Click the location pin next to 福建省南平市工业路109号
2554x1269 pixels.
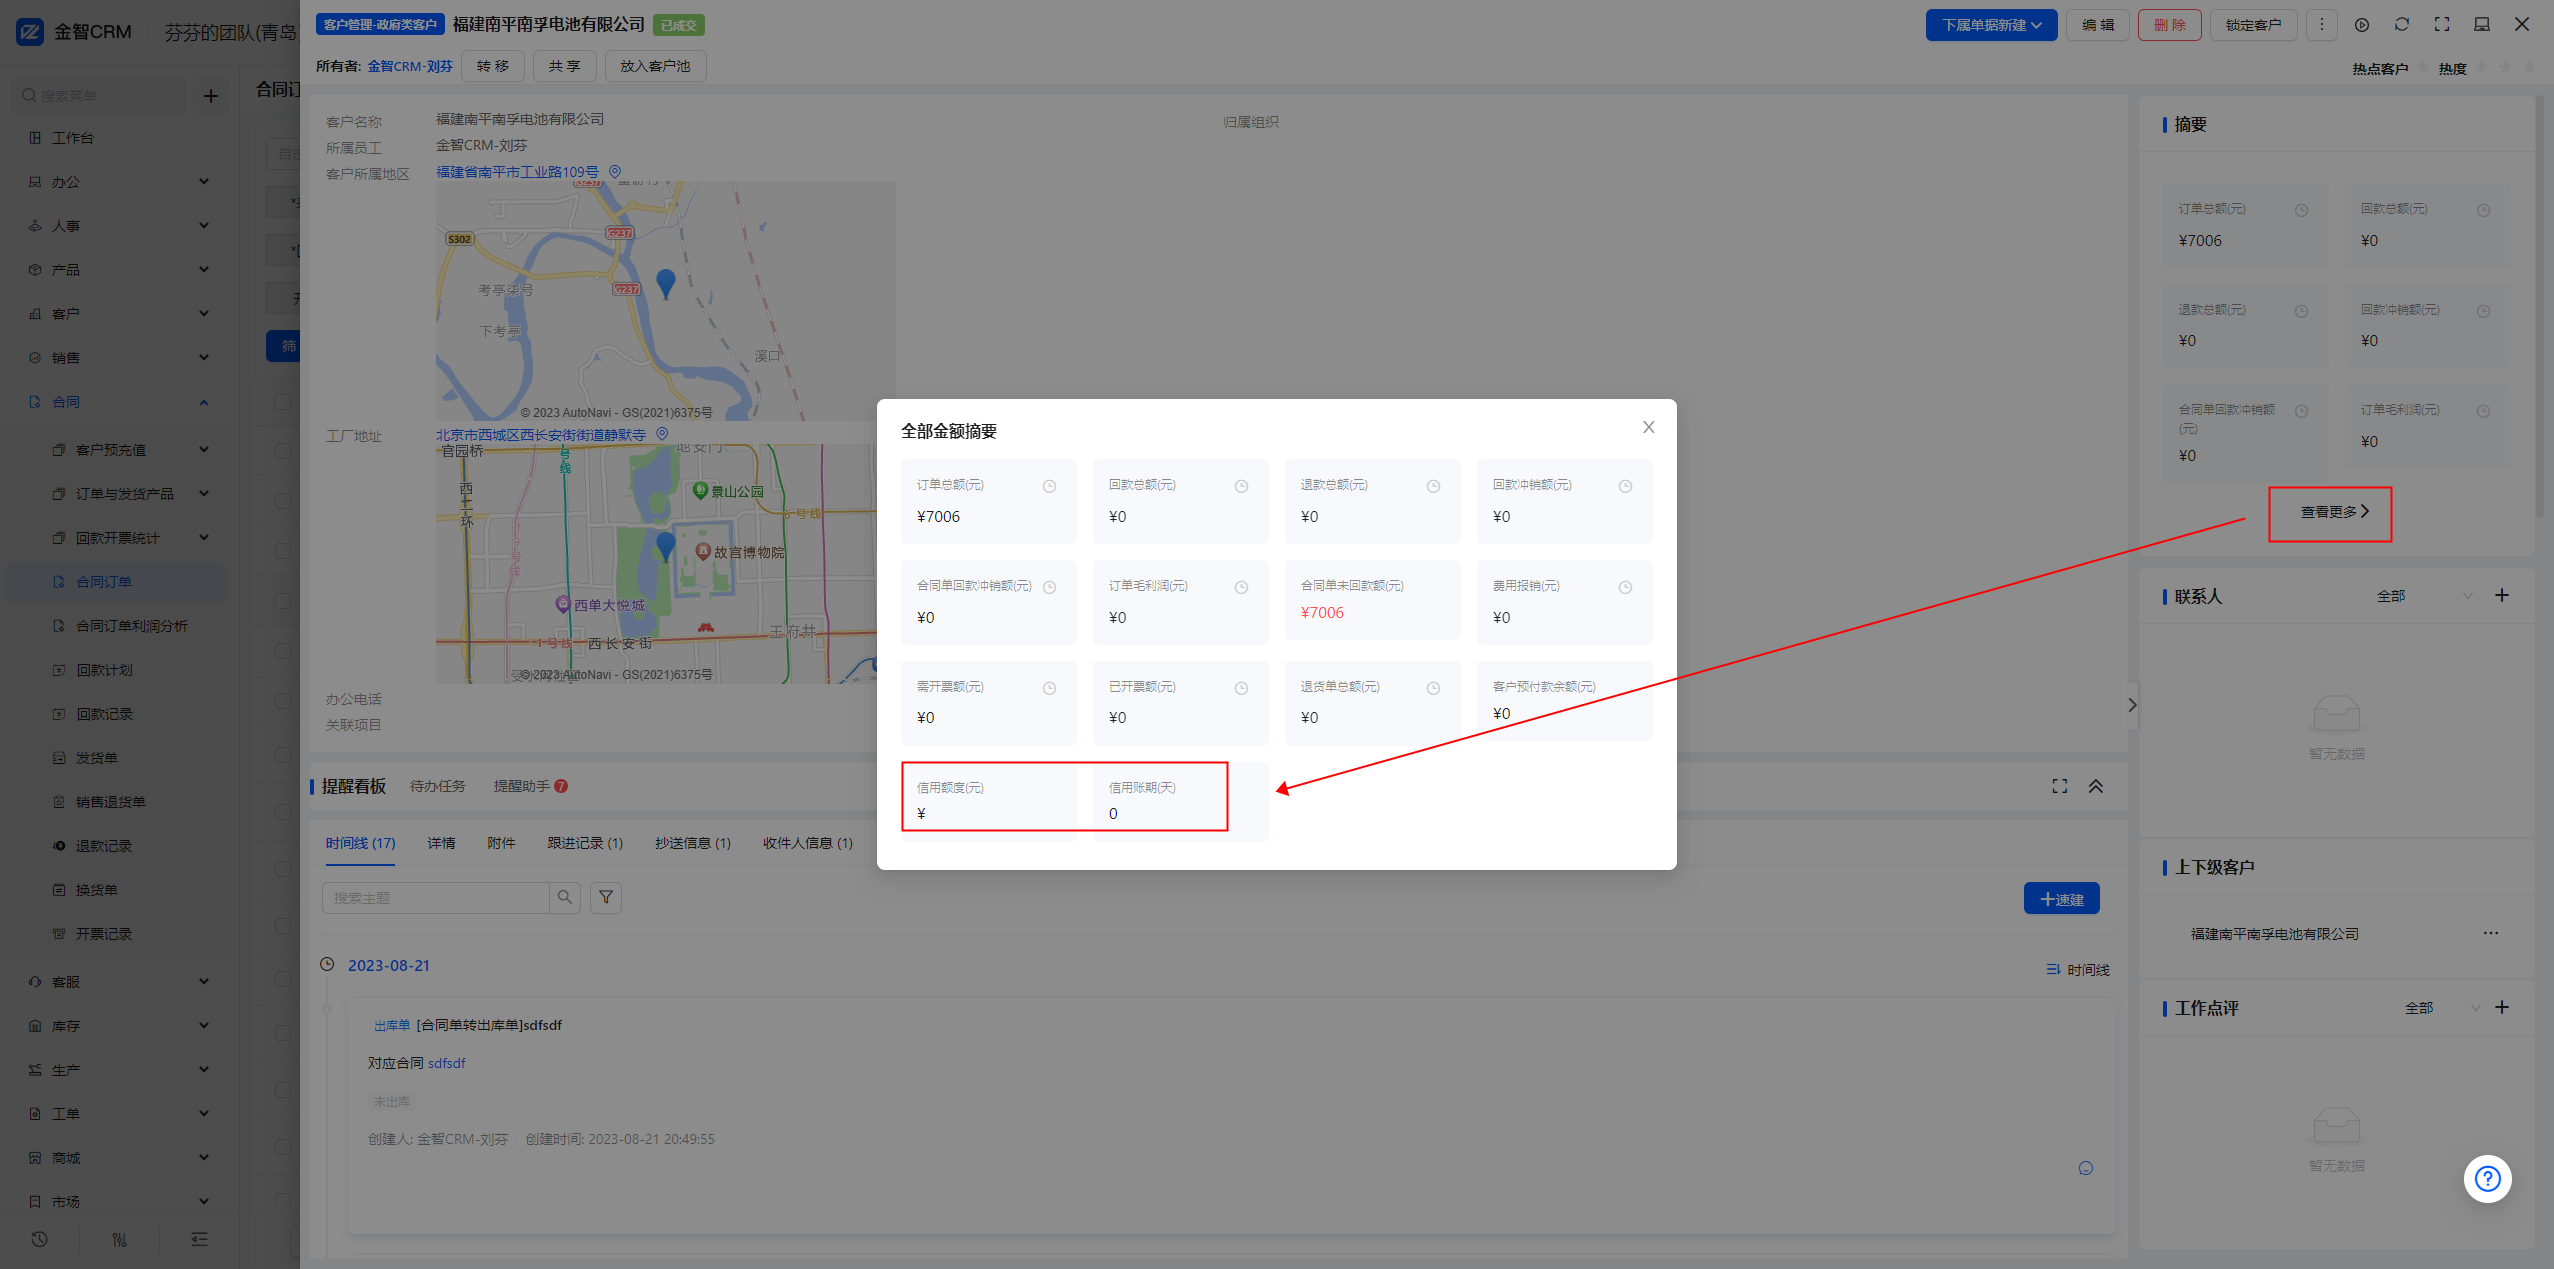pos(615,172)
